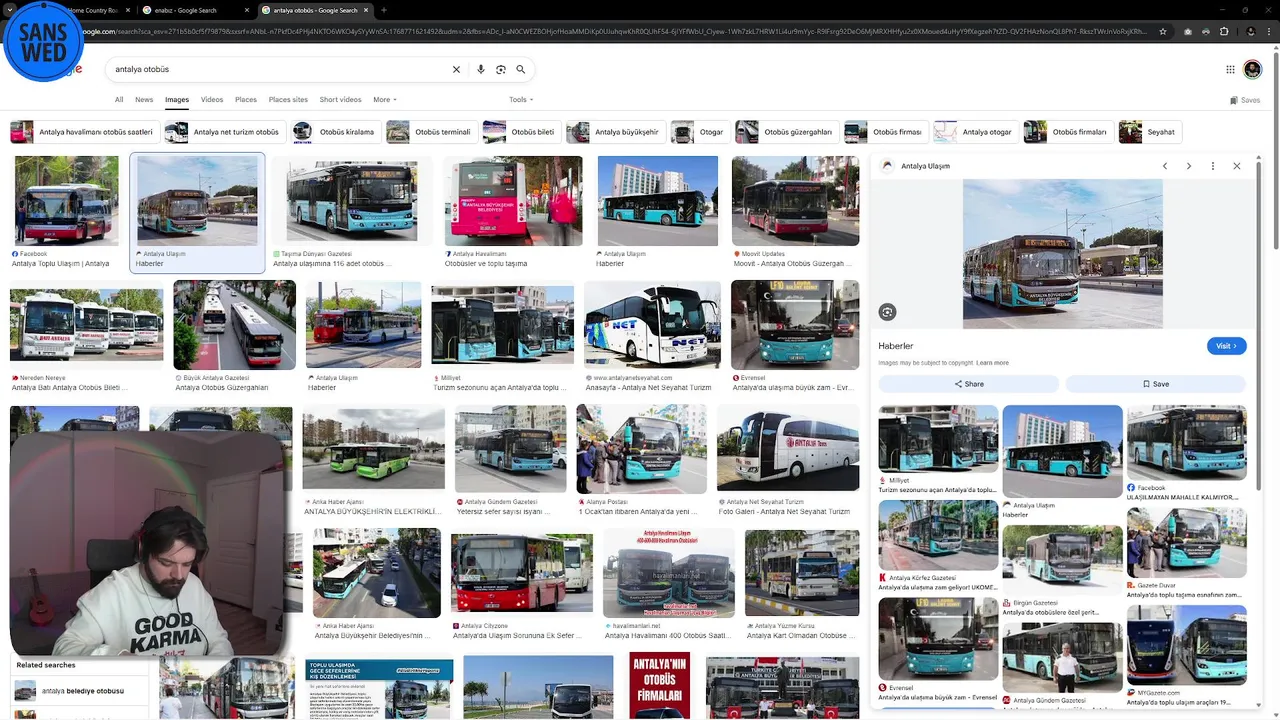The height and width of the screenshot is (720, 1280).
Task: Open the Antalya Havalimanı red bus image
Action: point(513,201)
